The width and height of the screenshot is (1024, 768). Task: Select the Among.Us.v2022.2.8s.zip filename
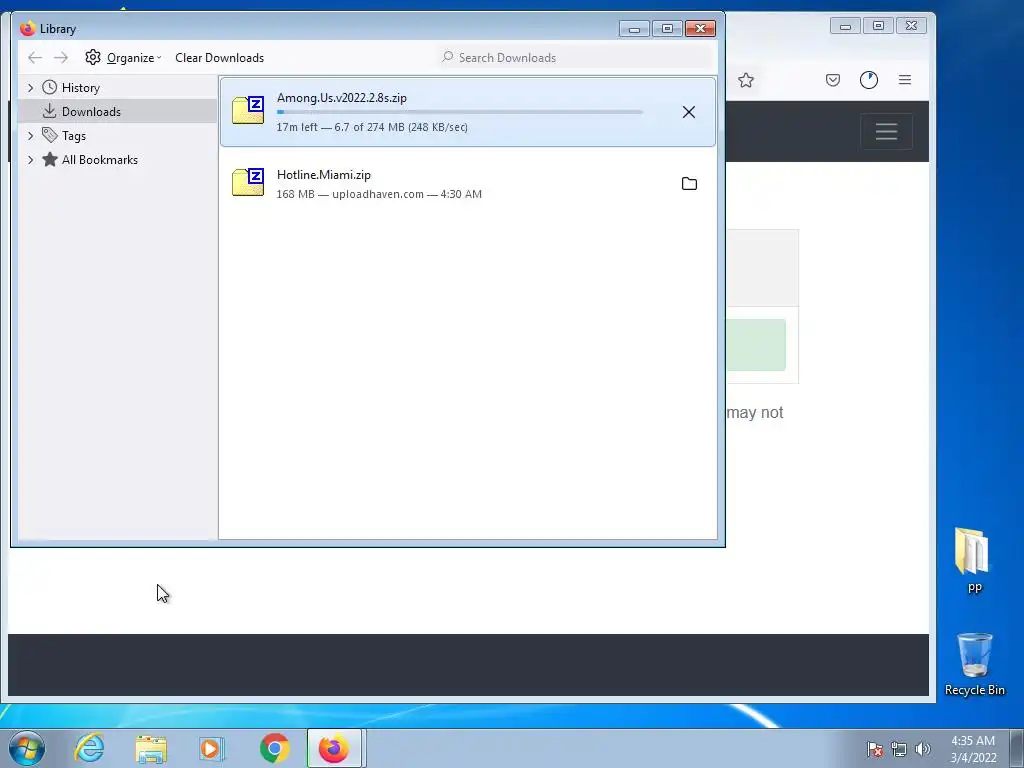342,98
